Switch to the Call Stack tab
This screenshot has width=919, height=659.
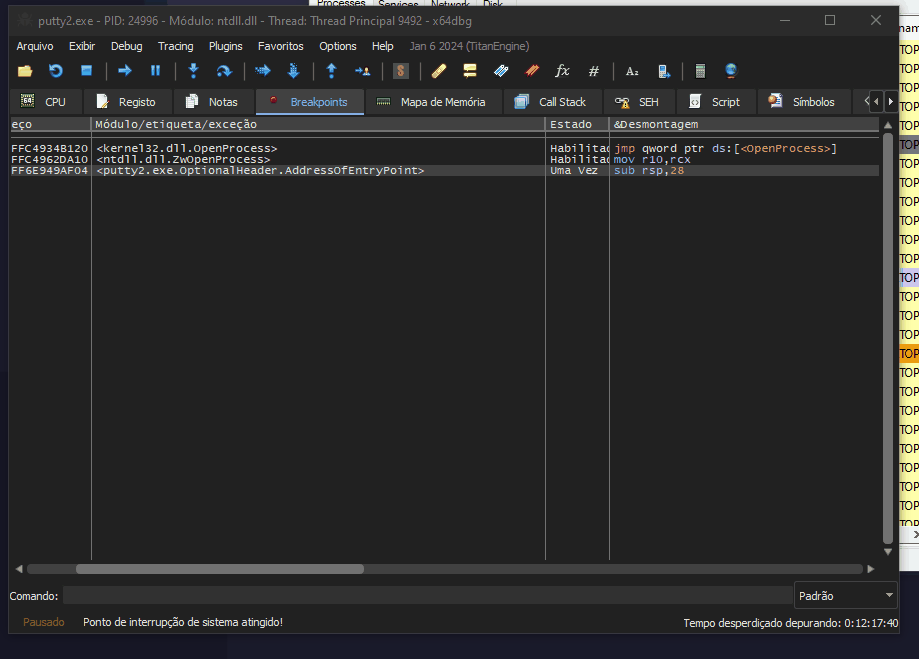[551, 102]
